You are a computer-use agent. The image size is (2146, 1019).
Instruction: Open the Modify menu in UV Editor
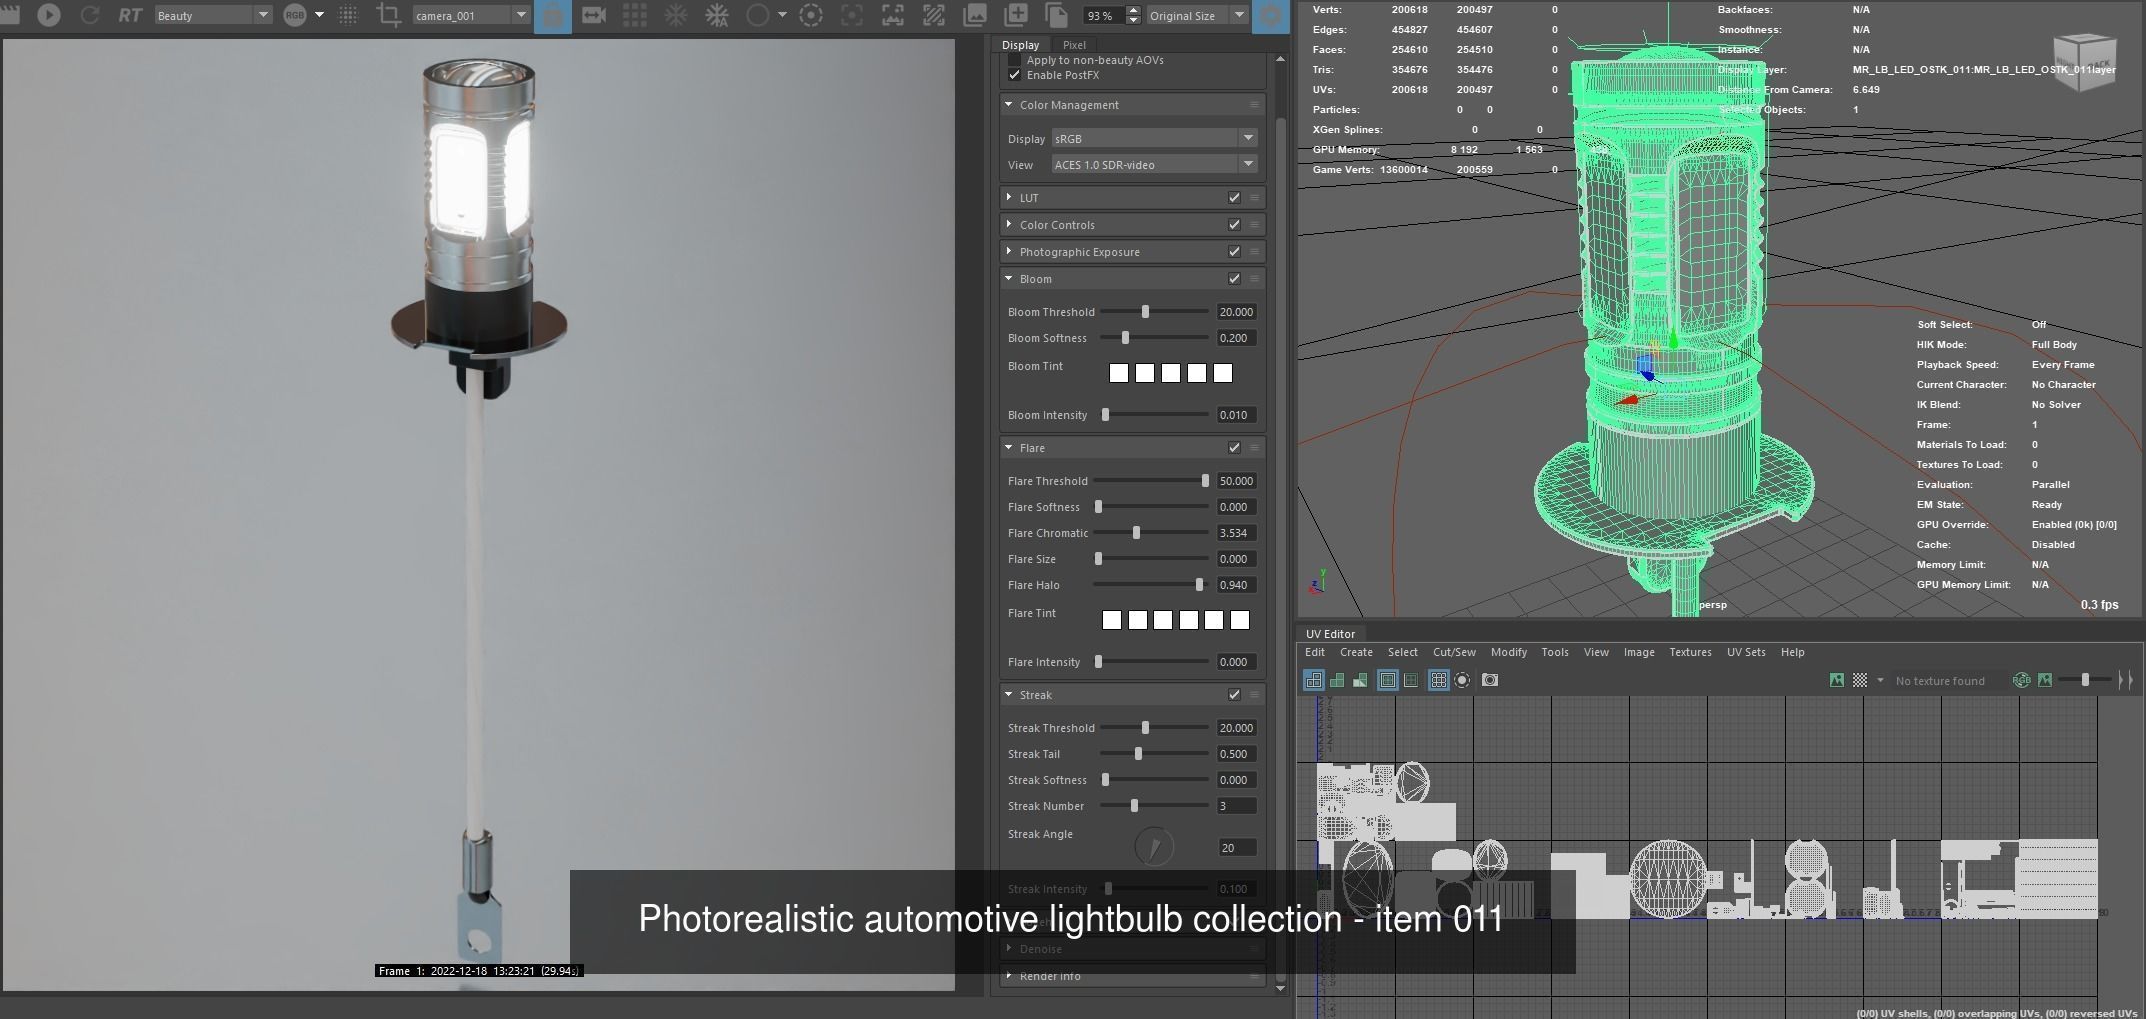pos(1508,652)
